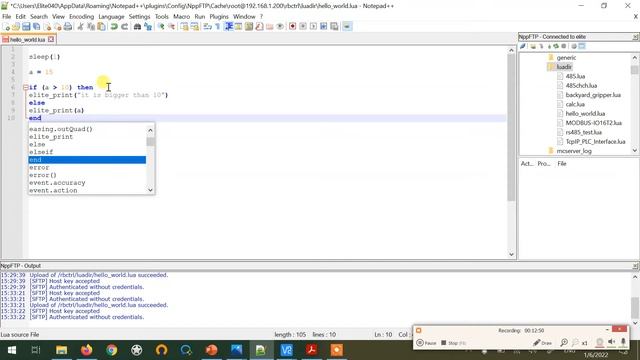Stop the screen recording
The height and width of the screenshot is (360, 640).
point(453,343)
